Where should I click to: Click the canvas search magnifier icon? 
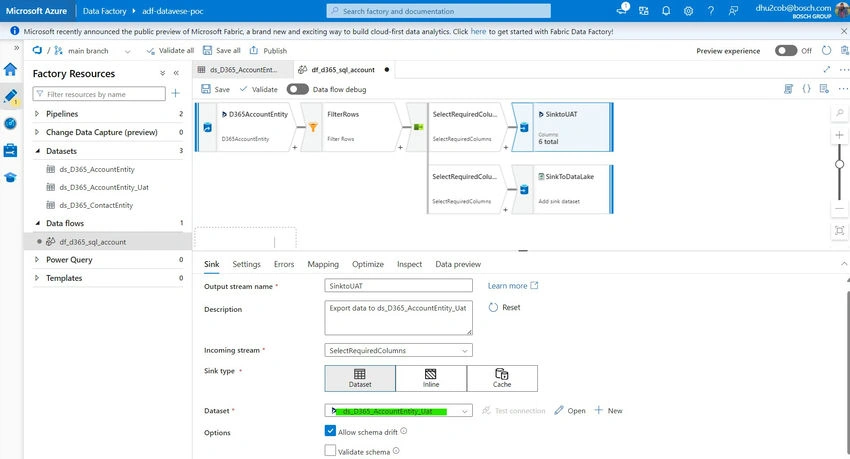[839, 113]
